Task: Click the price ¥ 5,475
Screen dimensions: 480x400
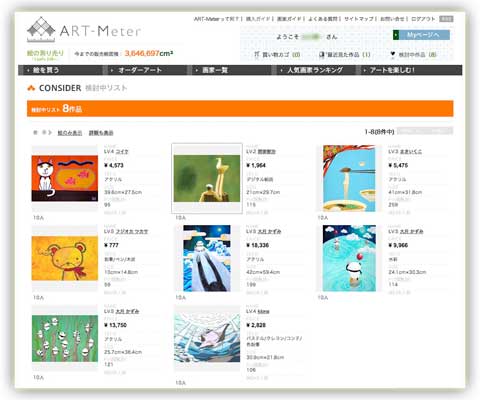Action: 398,165
